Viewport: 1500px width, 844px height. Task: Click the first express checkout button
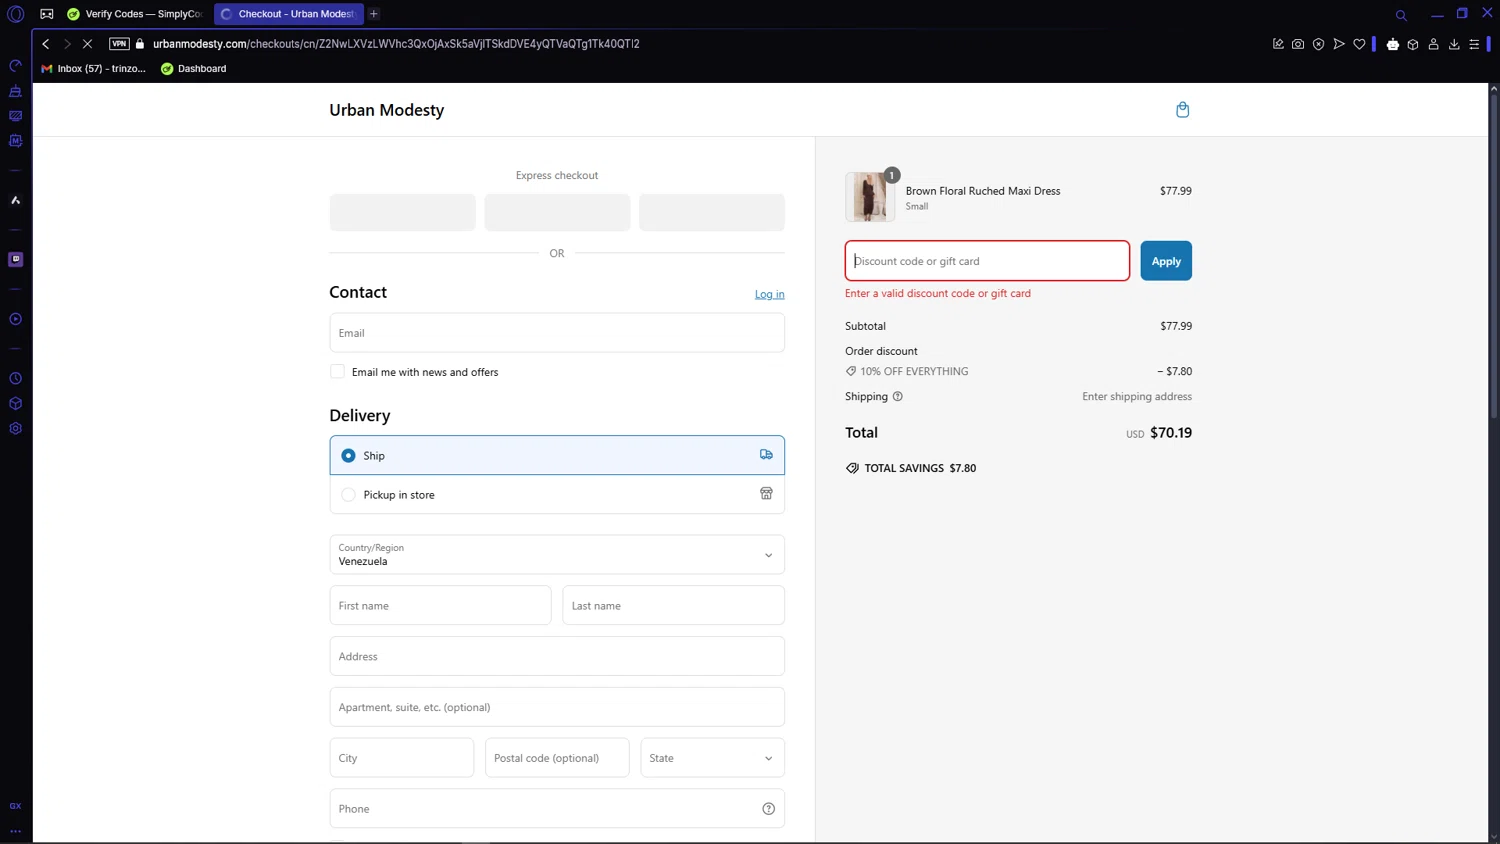[403, 212]
